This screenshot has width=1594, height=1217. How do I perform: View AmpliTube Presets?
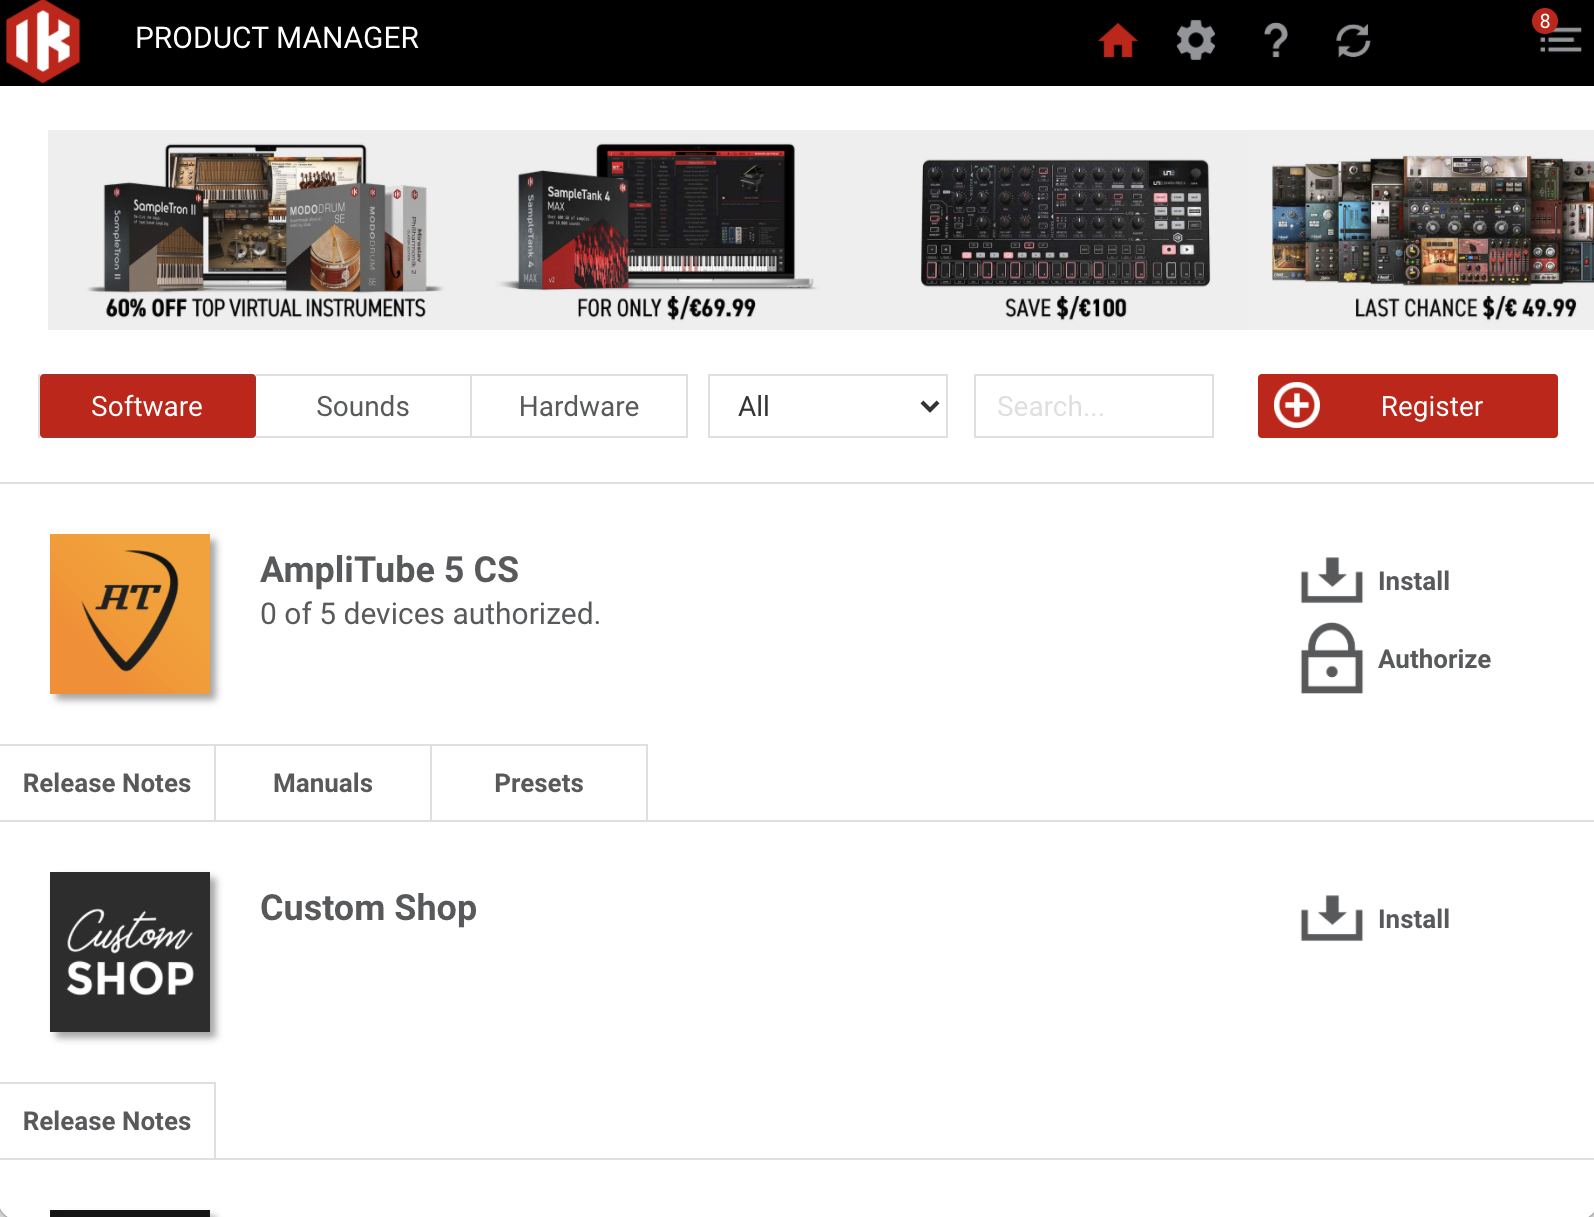click(539, 783)
